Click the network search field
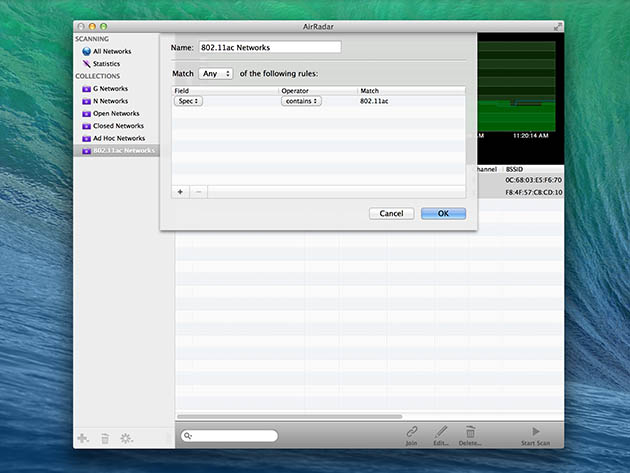 point(229,436)
